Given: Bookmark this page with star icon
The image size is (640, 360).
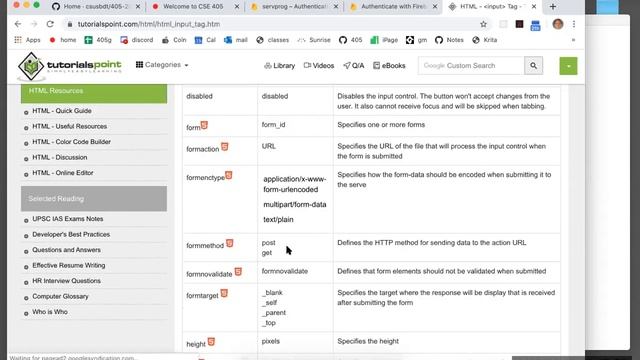Looking at the screenshot, I should click(483, 24).
